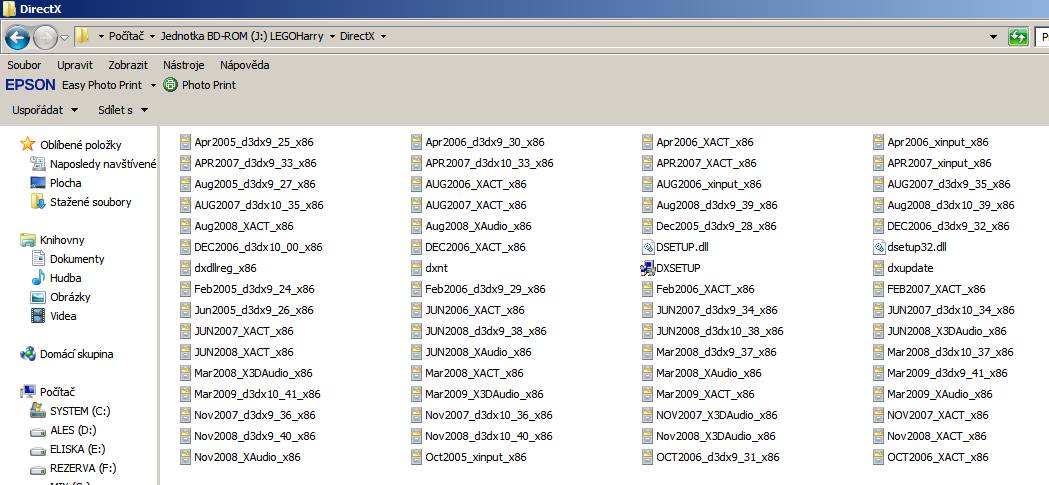The image size is (1049, 485).
Task: Select Mar2009_d3dx9_41_x86 file icon
Action: pyautogui.click(x=879, y=373)
